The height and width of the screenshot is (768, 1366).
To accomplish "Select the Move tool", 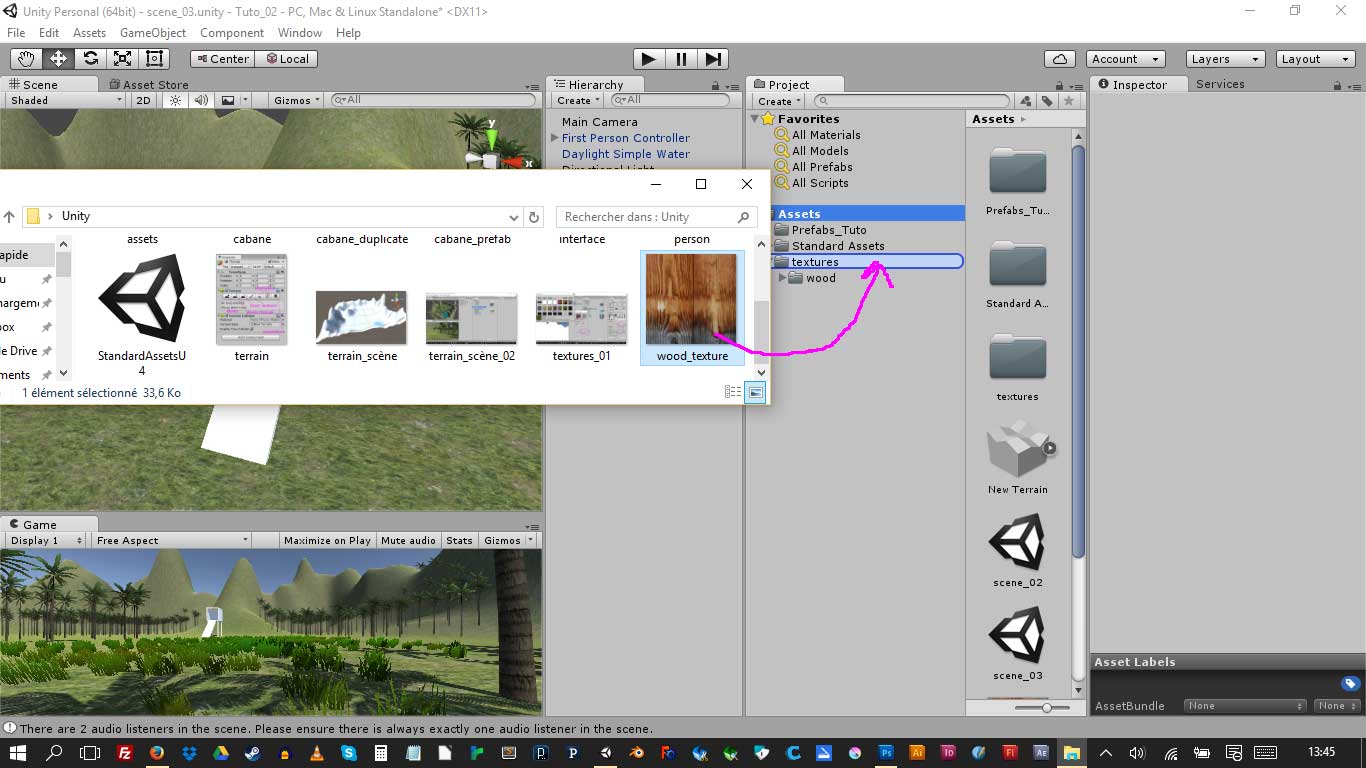I will tap(58, 59).
